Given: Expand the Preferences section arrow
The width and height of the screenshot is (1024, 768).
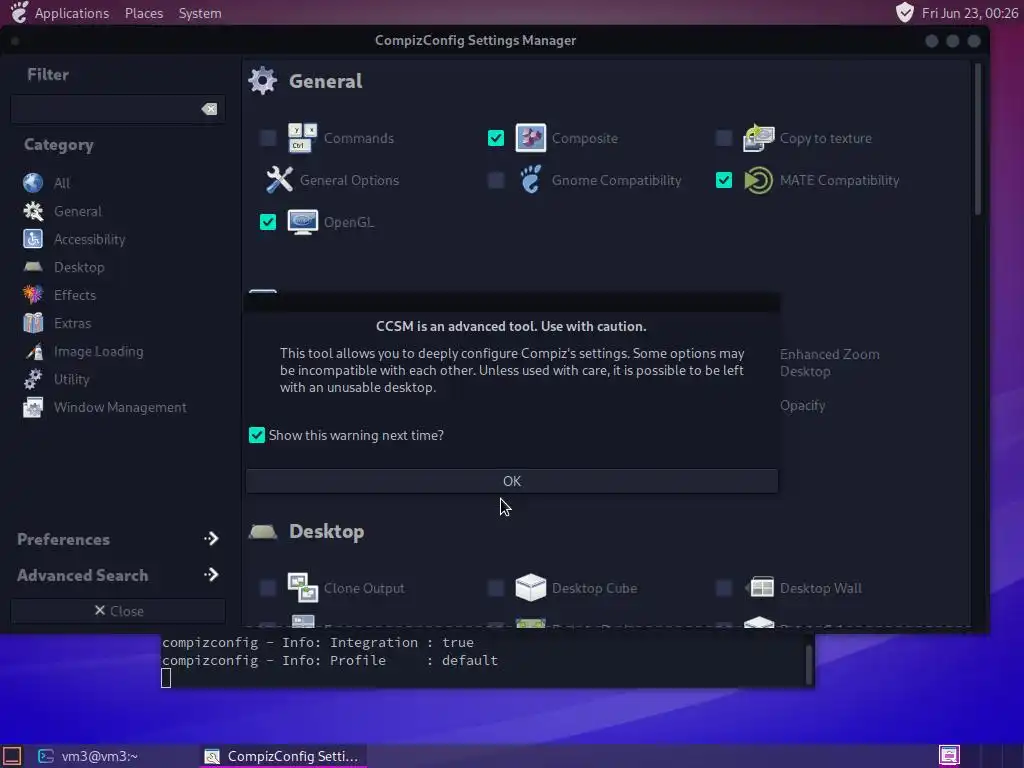Looking at the screenshot, I should click(211, 539).
